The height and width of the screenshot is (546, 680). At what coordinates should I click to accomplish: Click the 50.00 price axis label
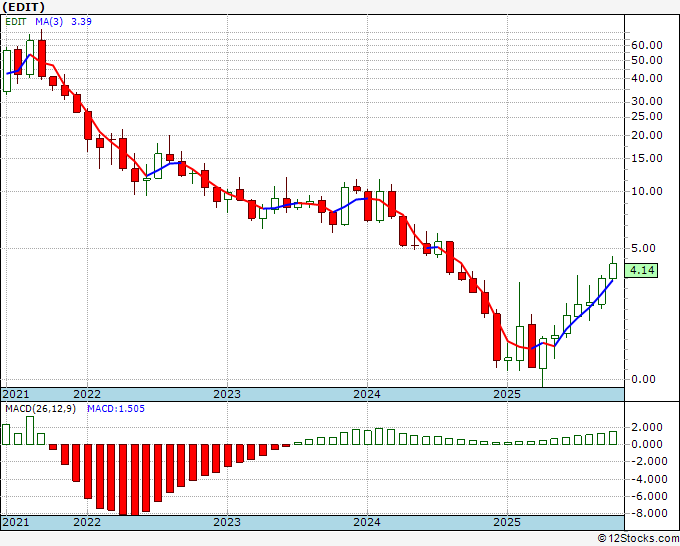point(647,60)
